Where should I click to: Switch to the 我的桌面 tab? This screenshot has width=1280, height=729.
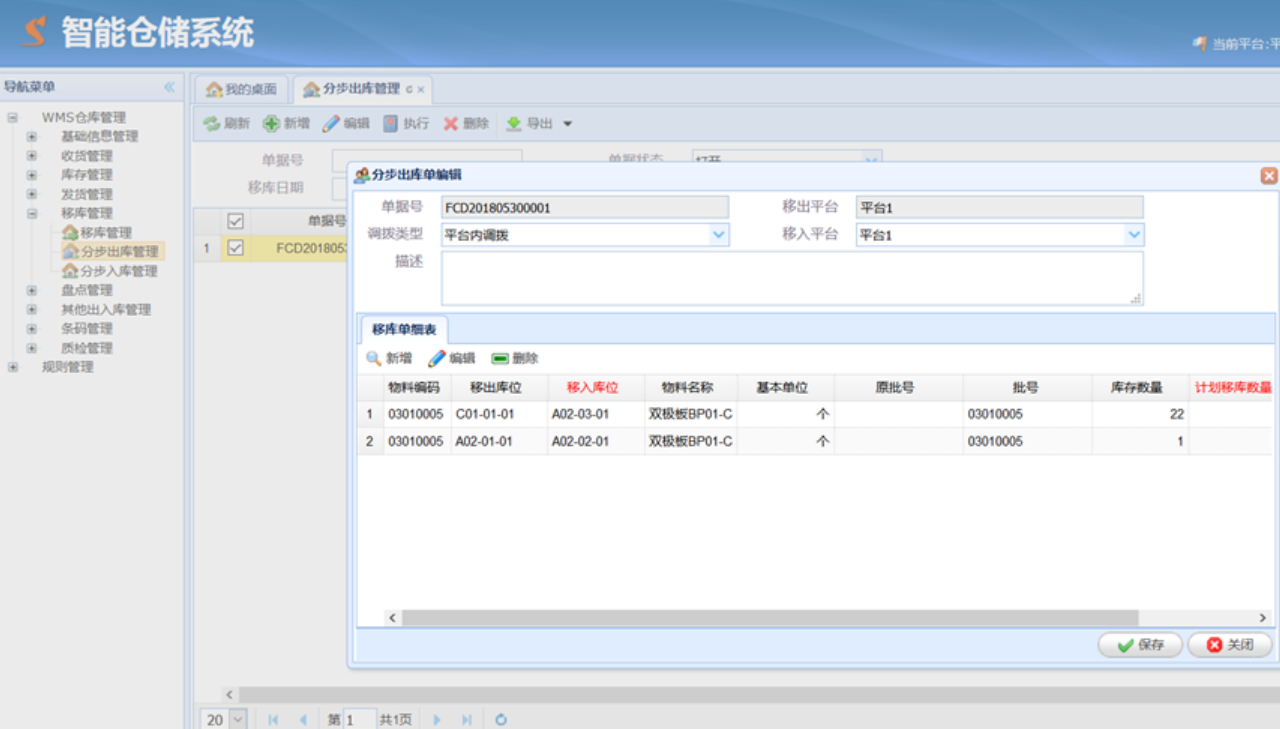[x=241, y=89]
